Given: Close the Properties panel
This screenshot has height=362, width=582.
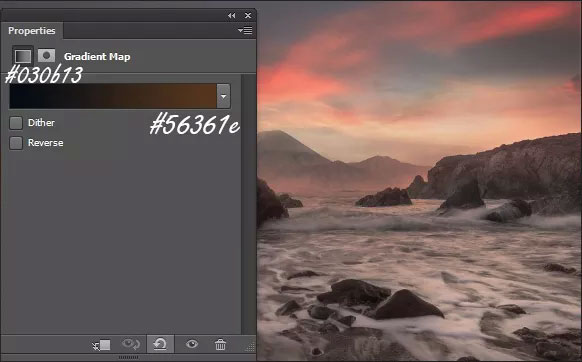Looking at the screenshot, I should click(248, 16).
